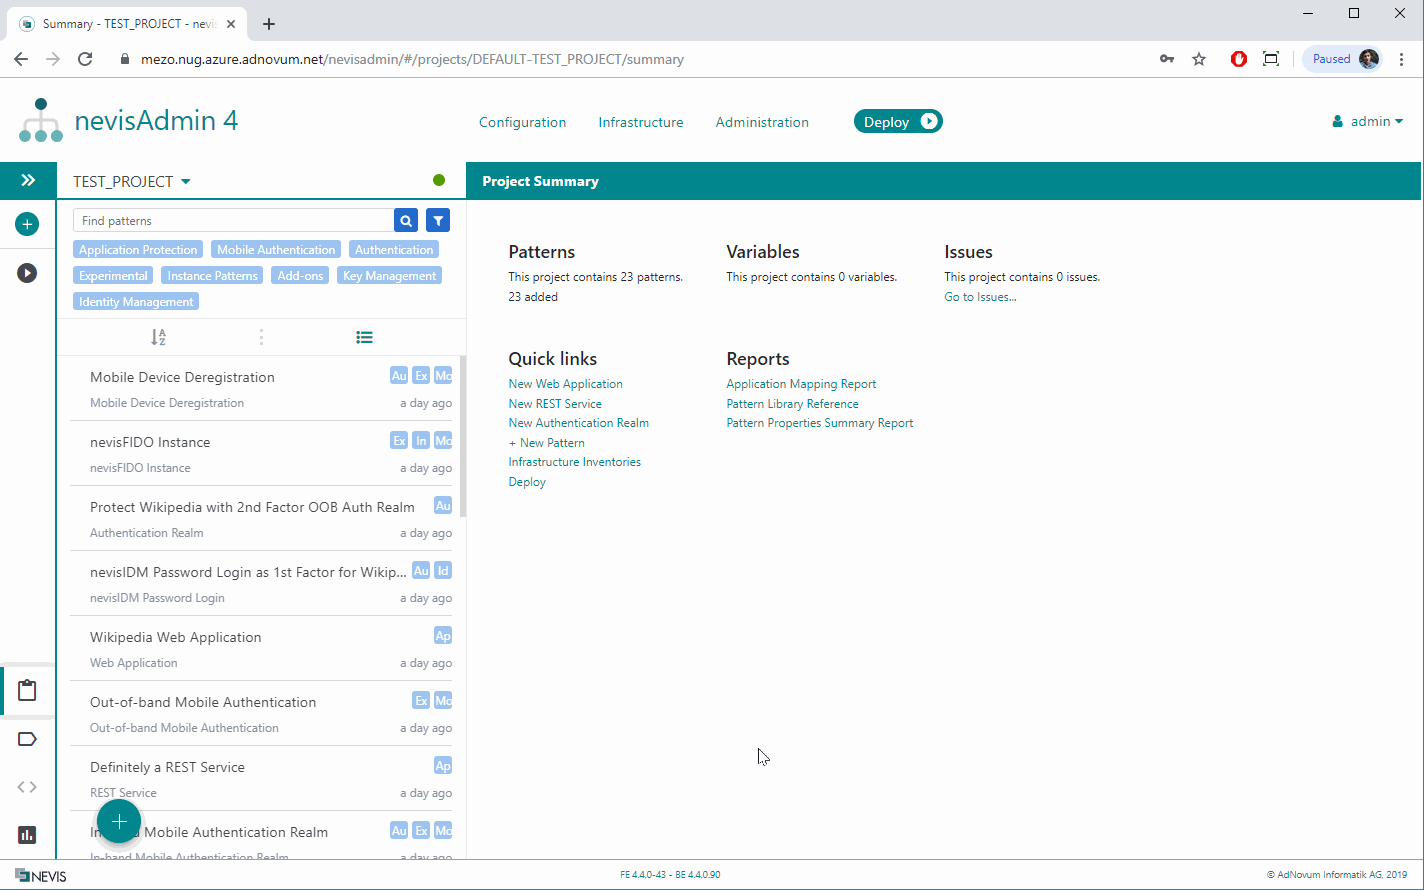Viewport: 1424px width, 890px height.
Task: Open the saved passwords key icon
Action: [x=1167, y=59]
